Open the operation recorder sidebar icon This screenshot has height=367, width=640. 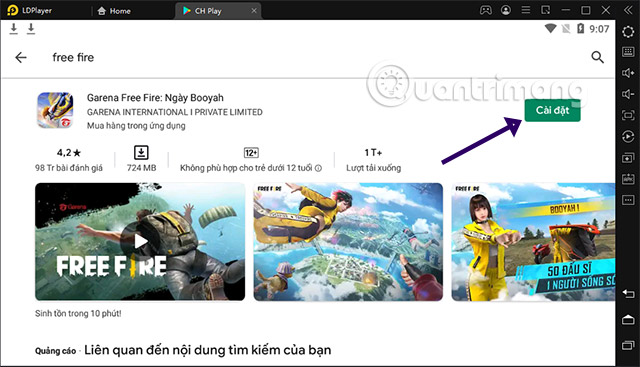pos(628,136)
